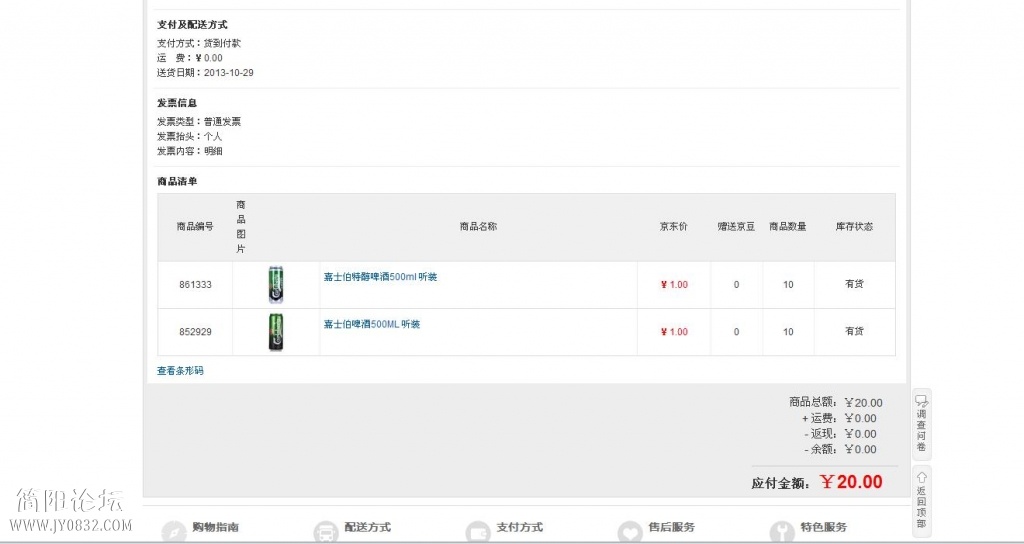Click thumbnail of product 852929

pos(276,332)
